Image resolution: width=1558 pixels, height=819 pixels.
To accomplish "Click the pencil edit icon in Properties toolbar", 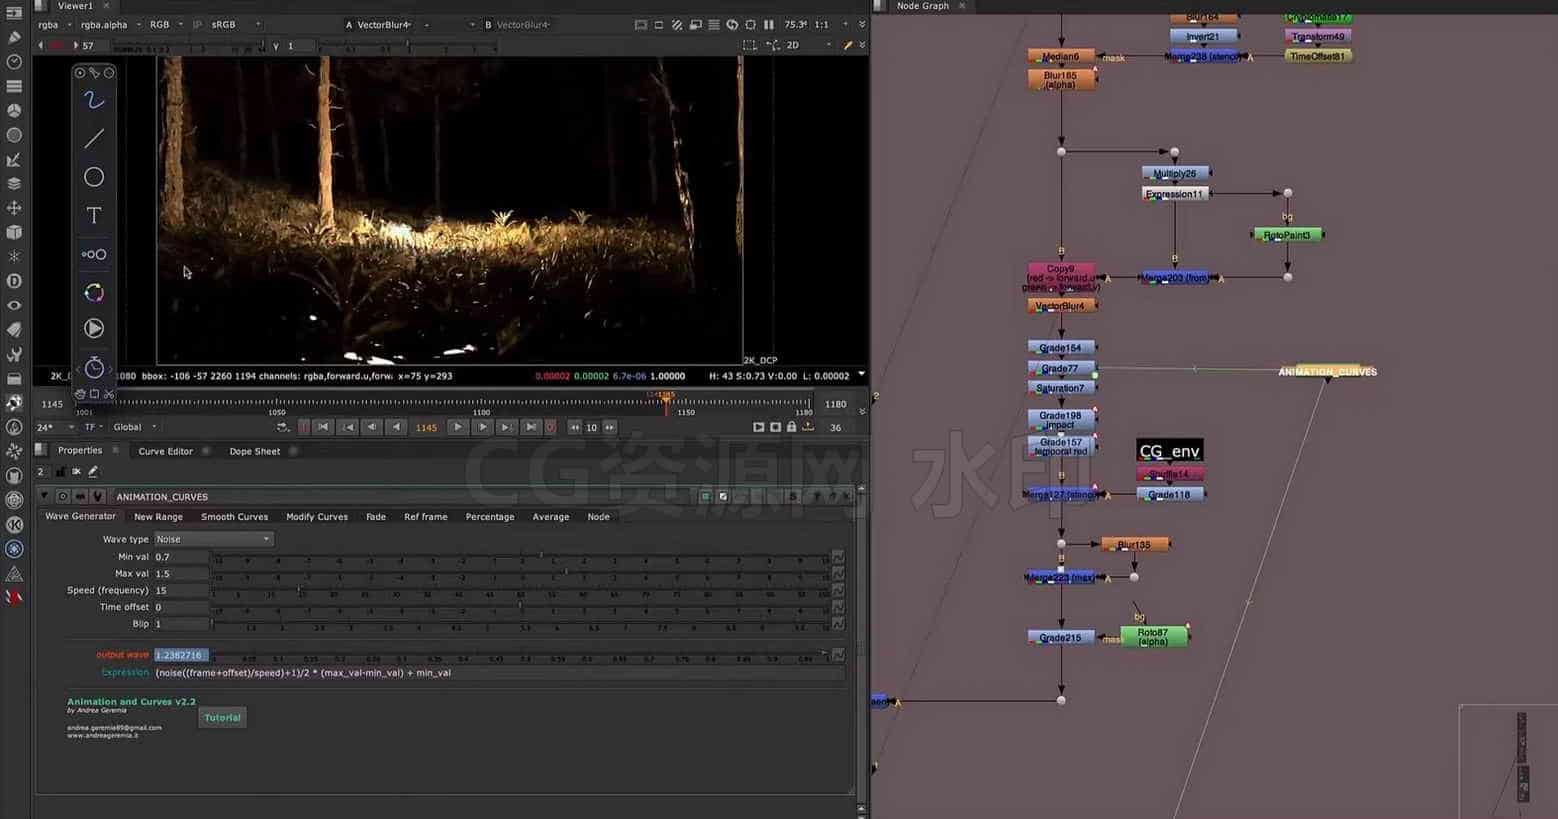I will pyautogui.click(x=93, y=471).
